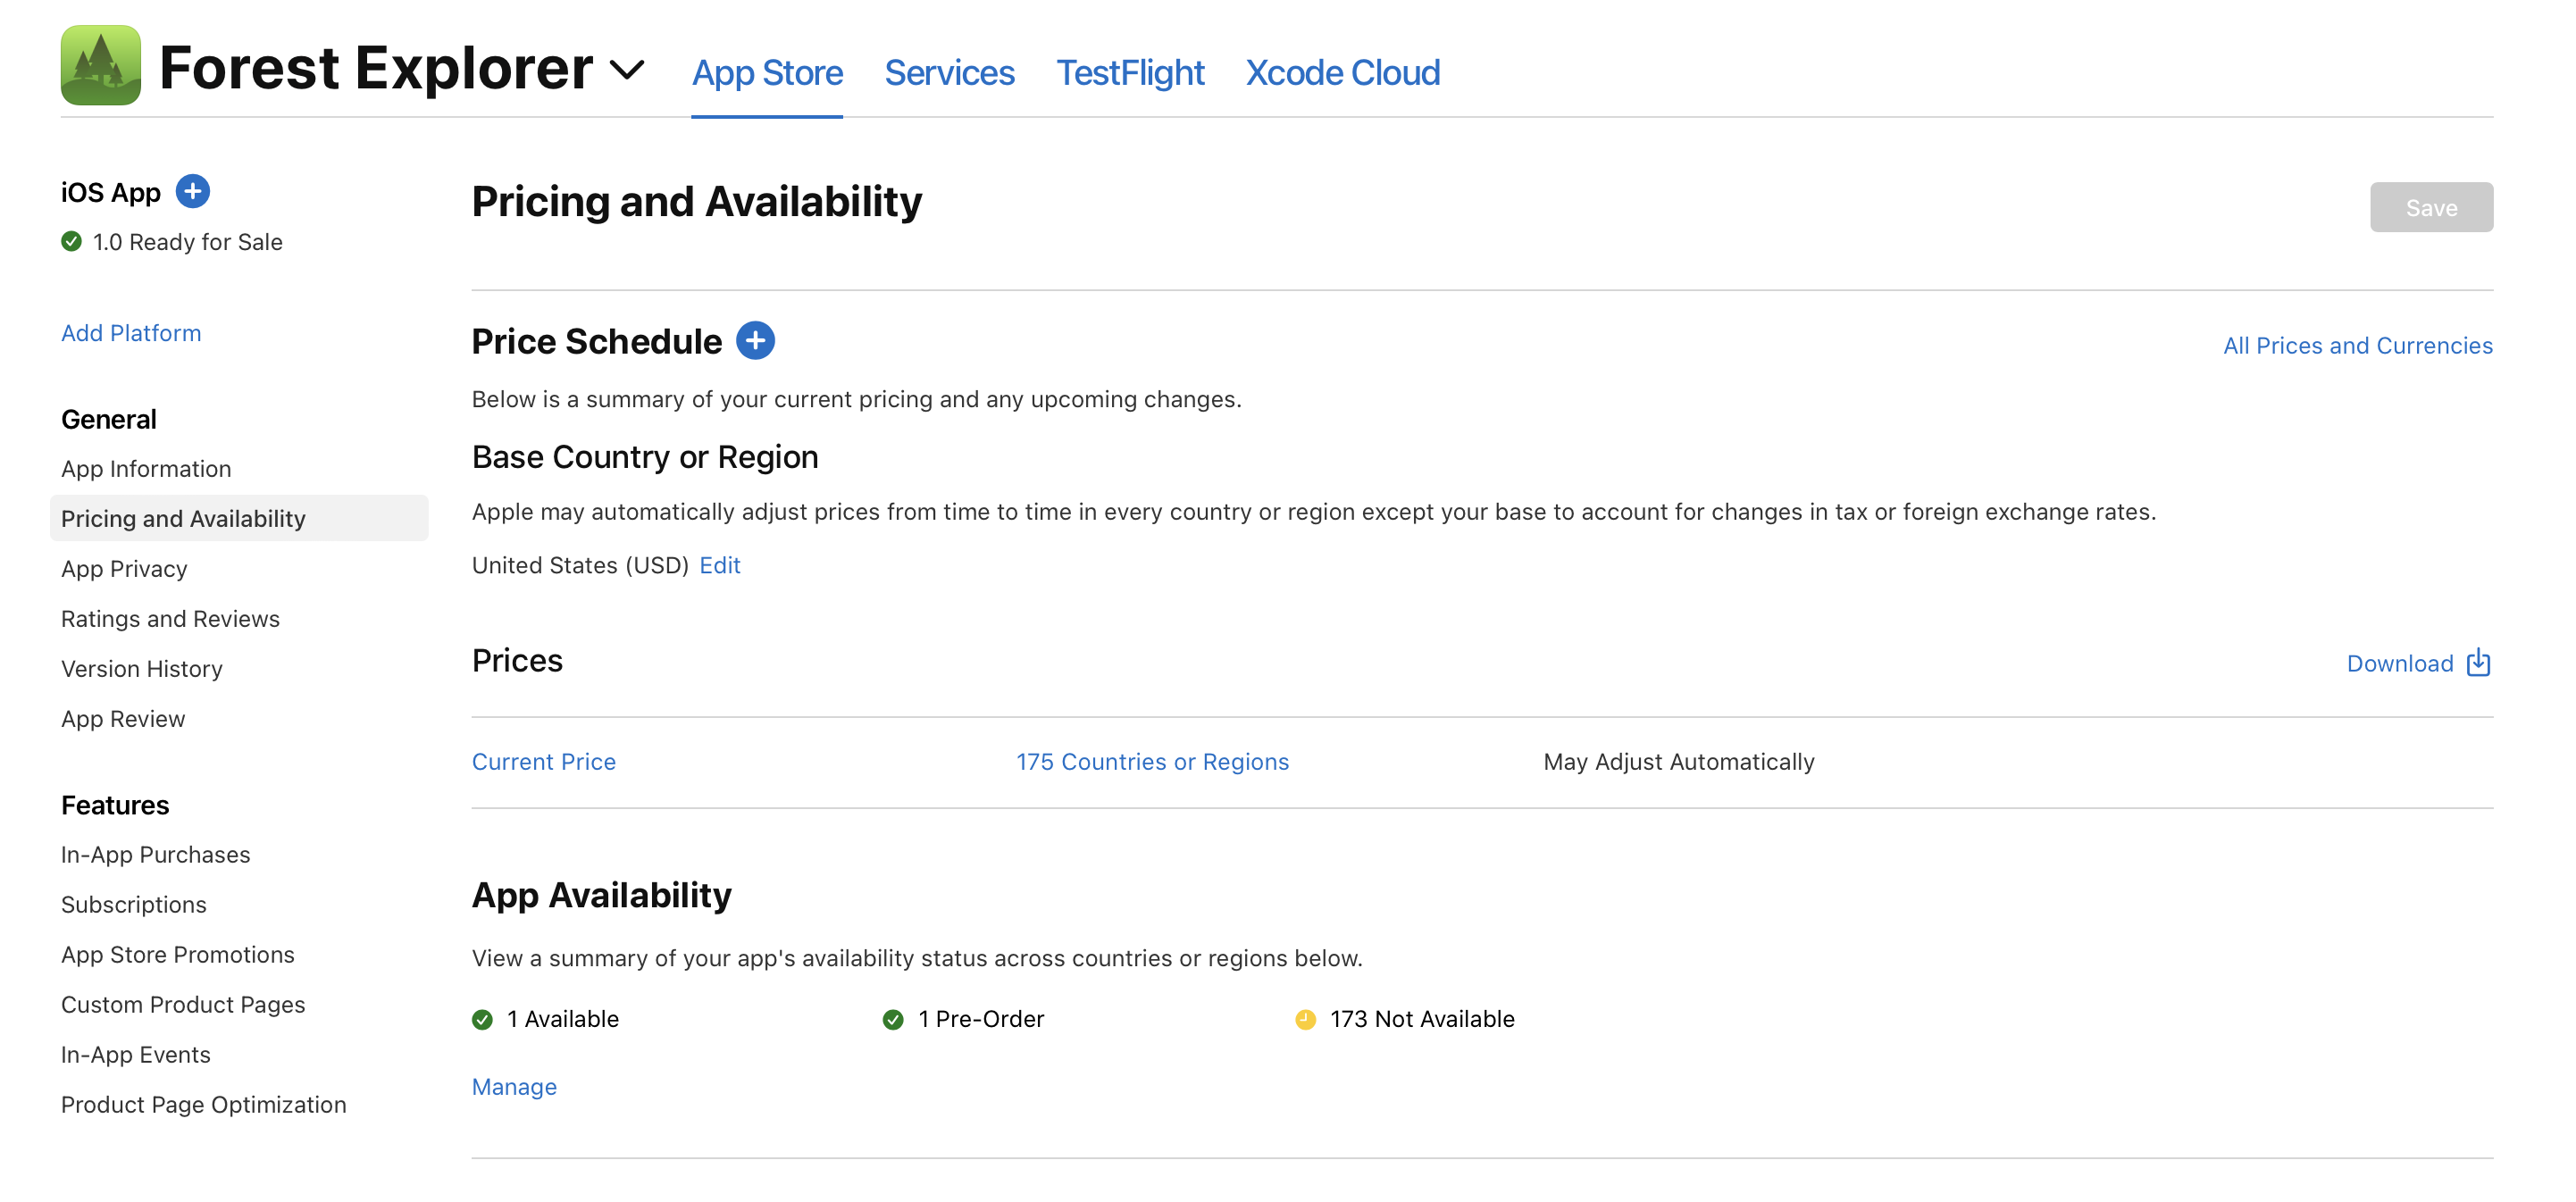Click the Prices Download icon

click(x=2479, y=662)
